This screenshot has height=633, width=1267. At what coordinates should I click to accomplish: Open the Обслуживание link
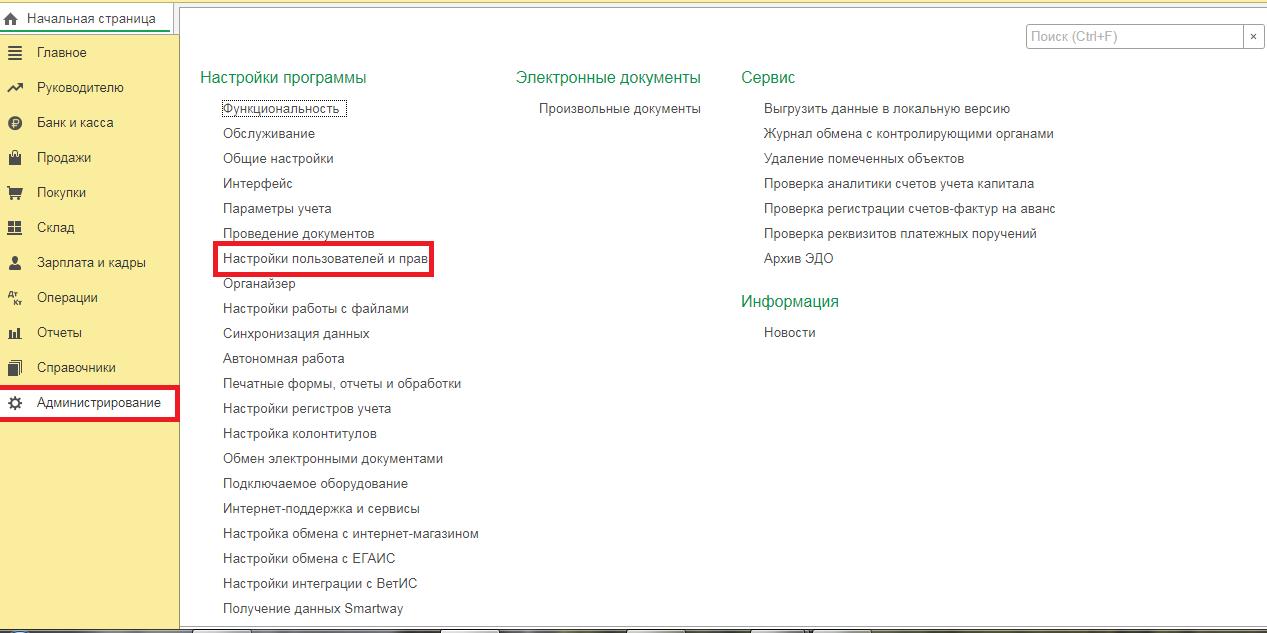[269, 134]
